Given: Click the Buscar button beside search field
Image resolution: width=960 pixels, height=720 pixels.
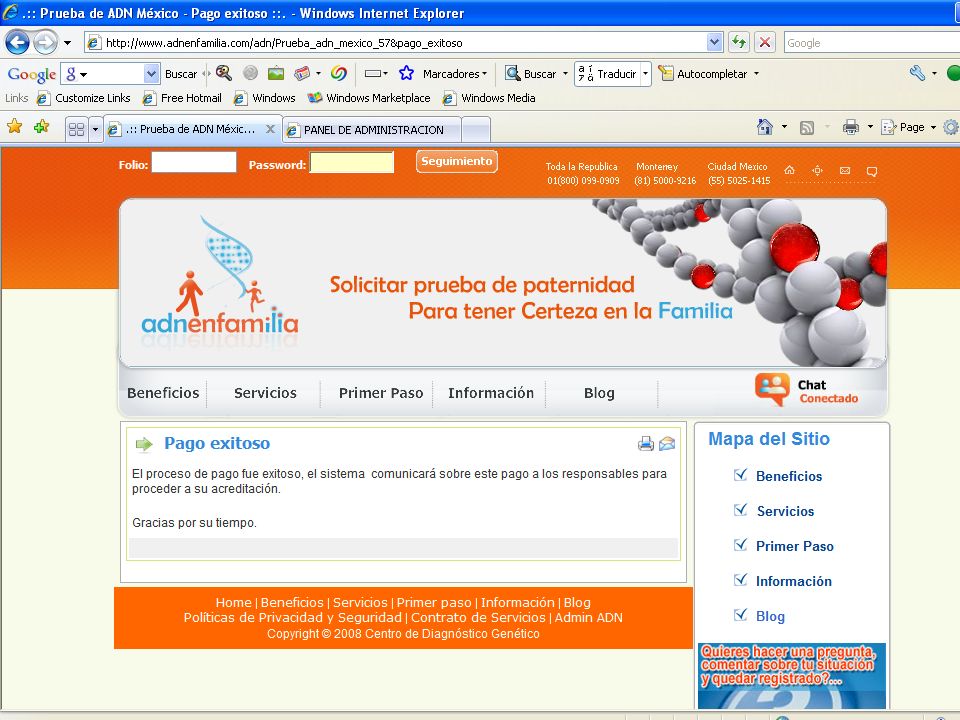Looking at the screenshot, I should [x=181, y=74].
